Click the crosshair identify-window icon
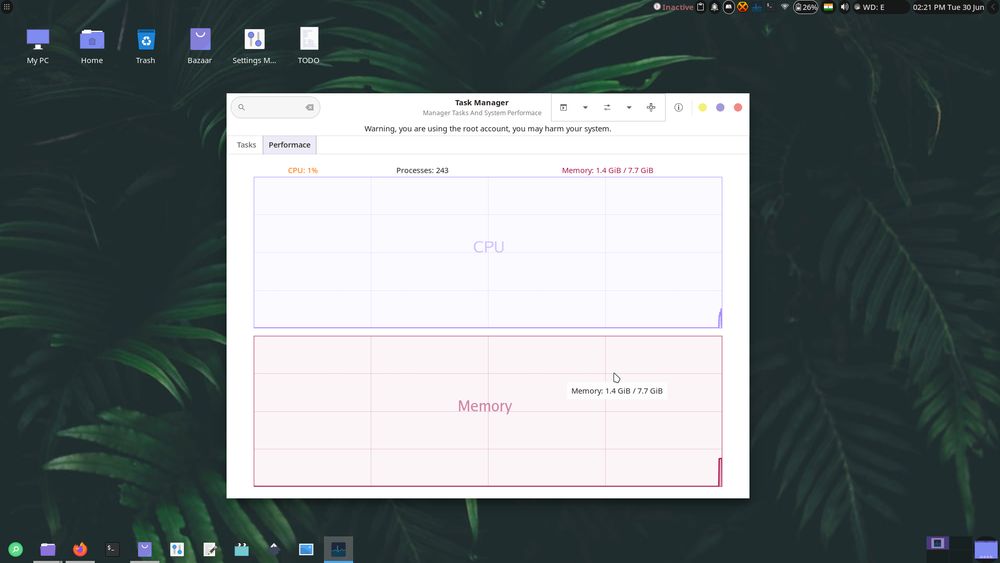The height and width of the screenshot is (563, 1000). [x=651, y=108]
